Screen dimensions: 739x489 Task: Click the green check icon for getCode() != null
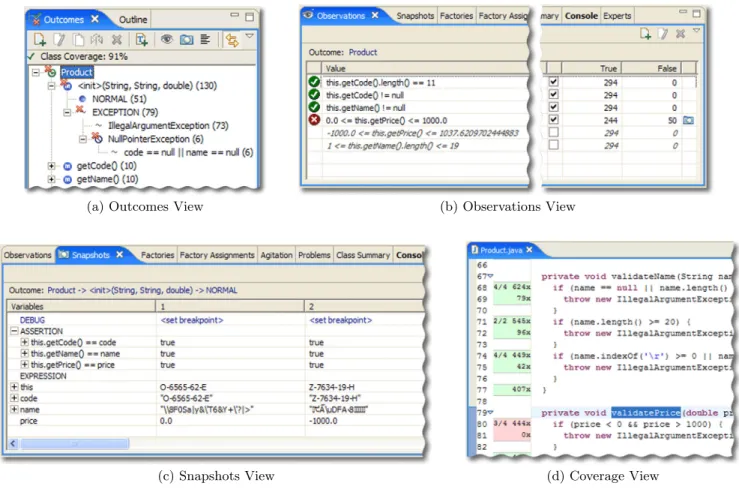click(314, 95)
